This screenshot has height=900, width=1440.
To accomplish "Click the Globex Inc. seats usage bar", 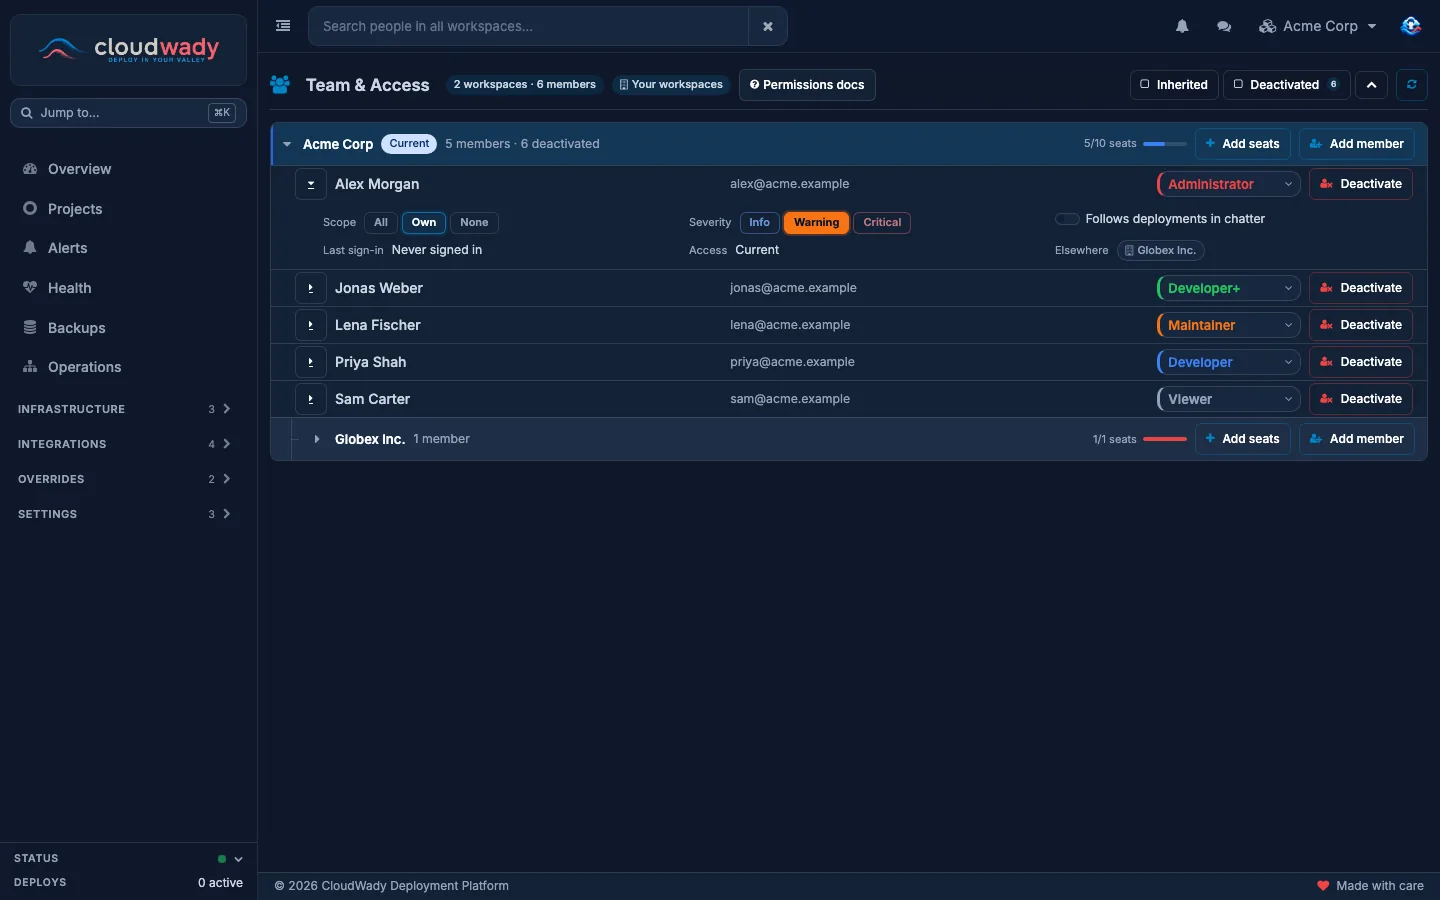I will coord(1165,439).
